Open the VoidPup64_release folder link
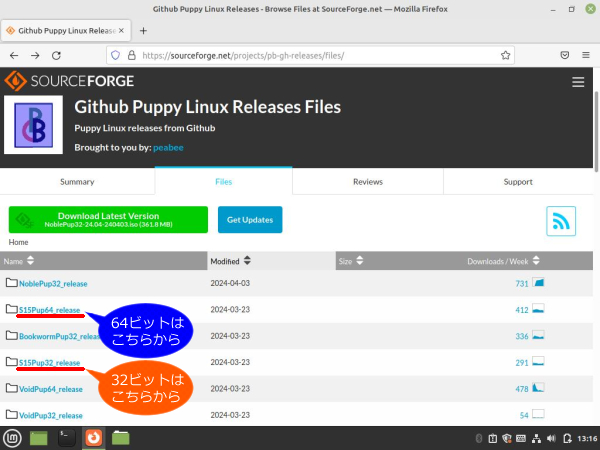 pos(51,389)
